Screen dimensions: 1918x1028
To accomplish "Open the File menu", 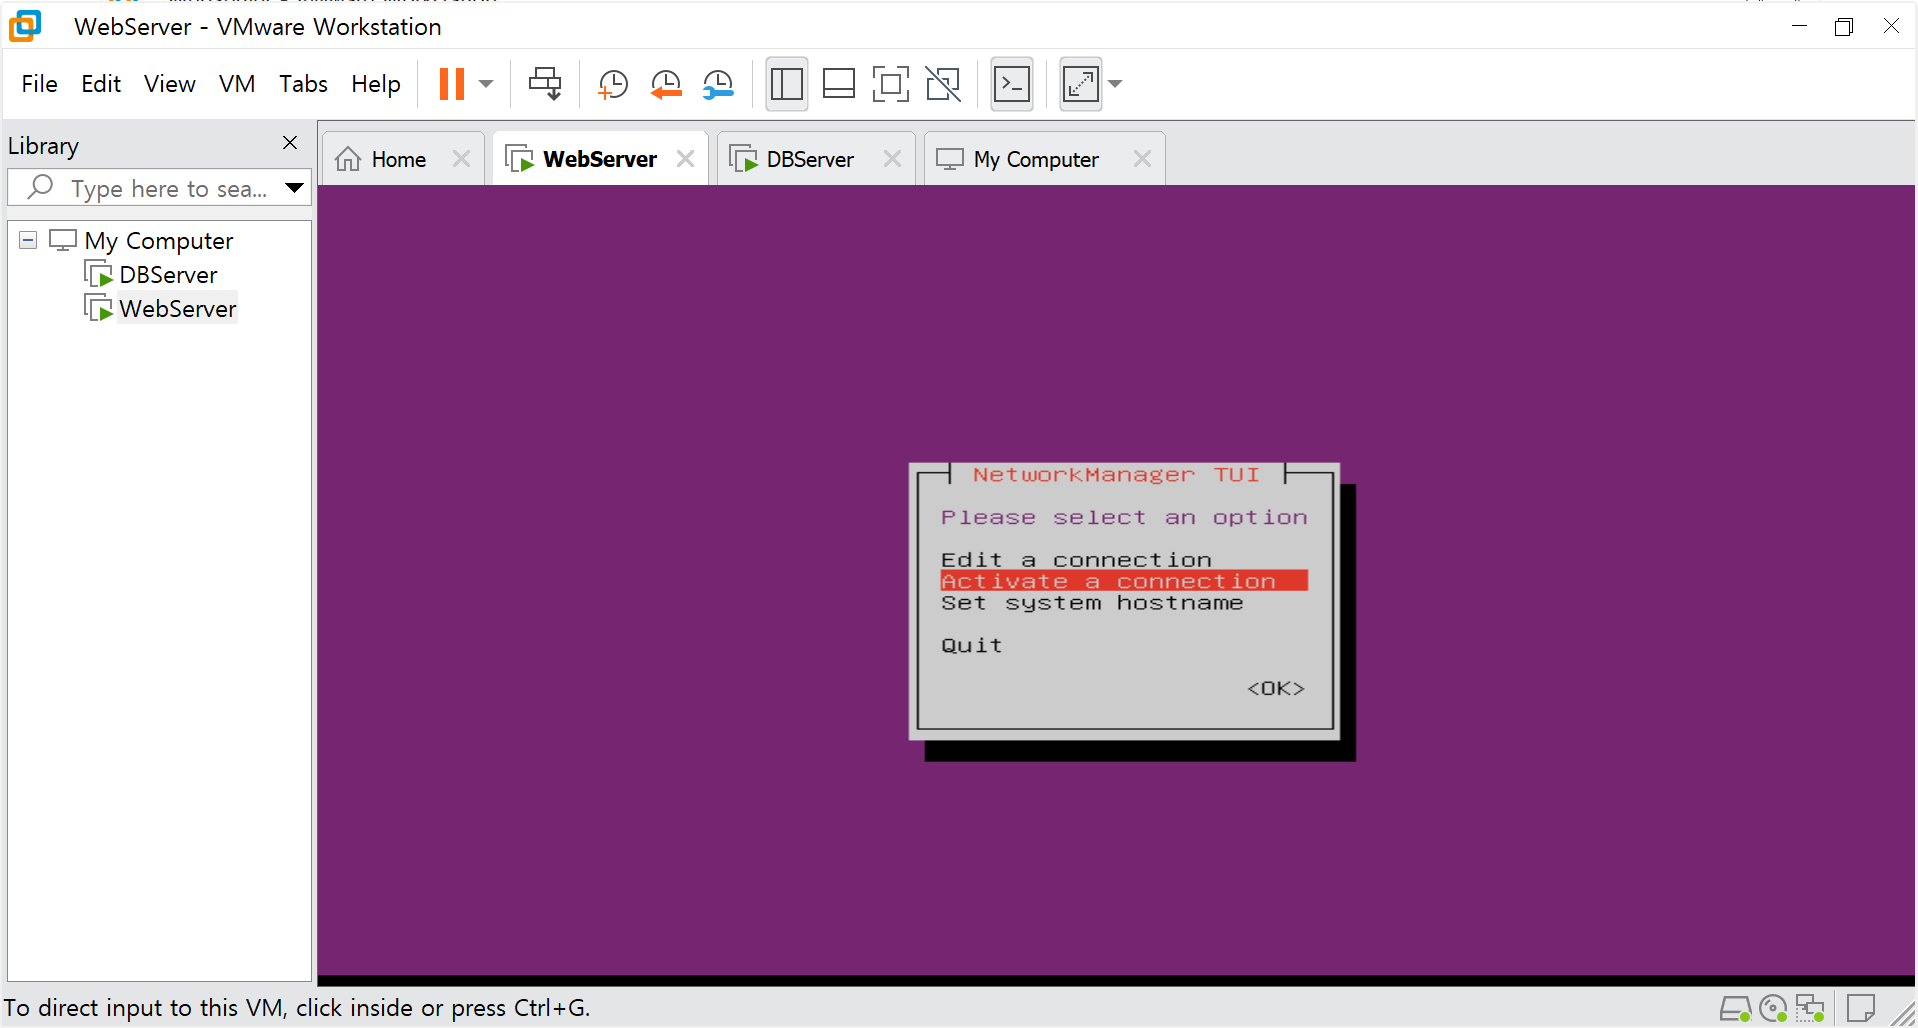I will point(40,84).
